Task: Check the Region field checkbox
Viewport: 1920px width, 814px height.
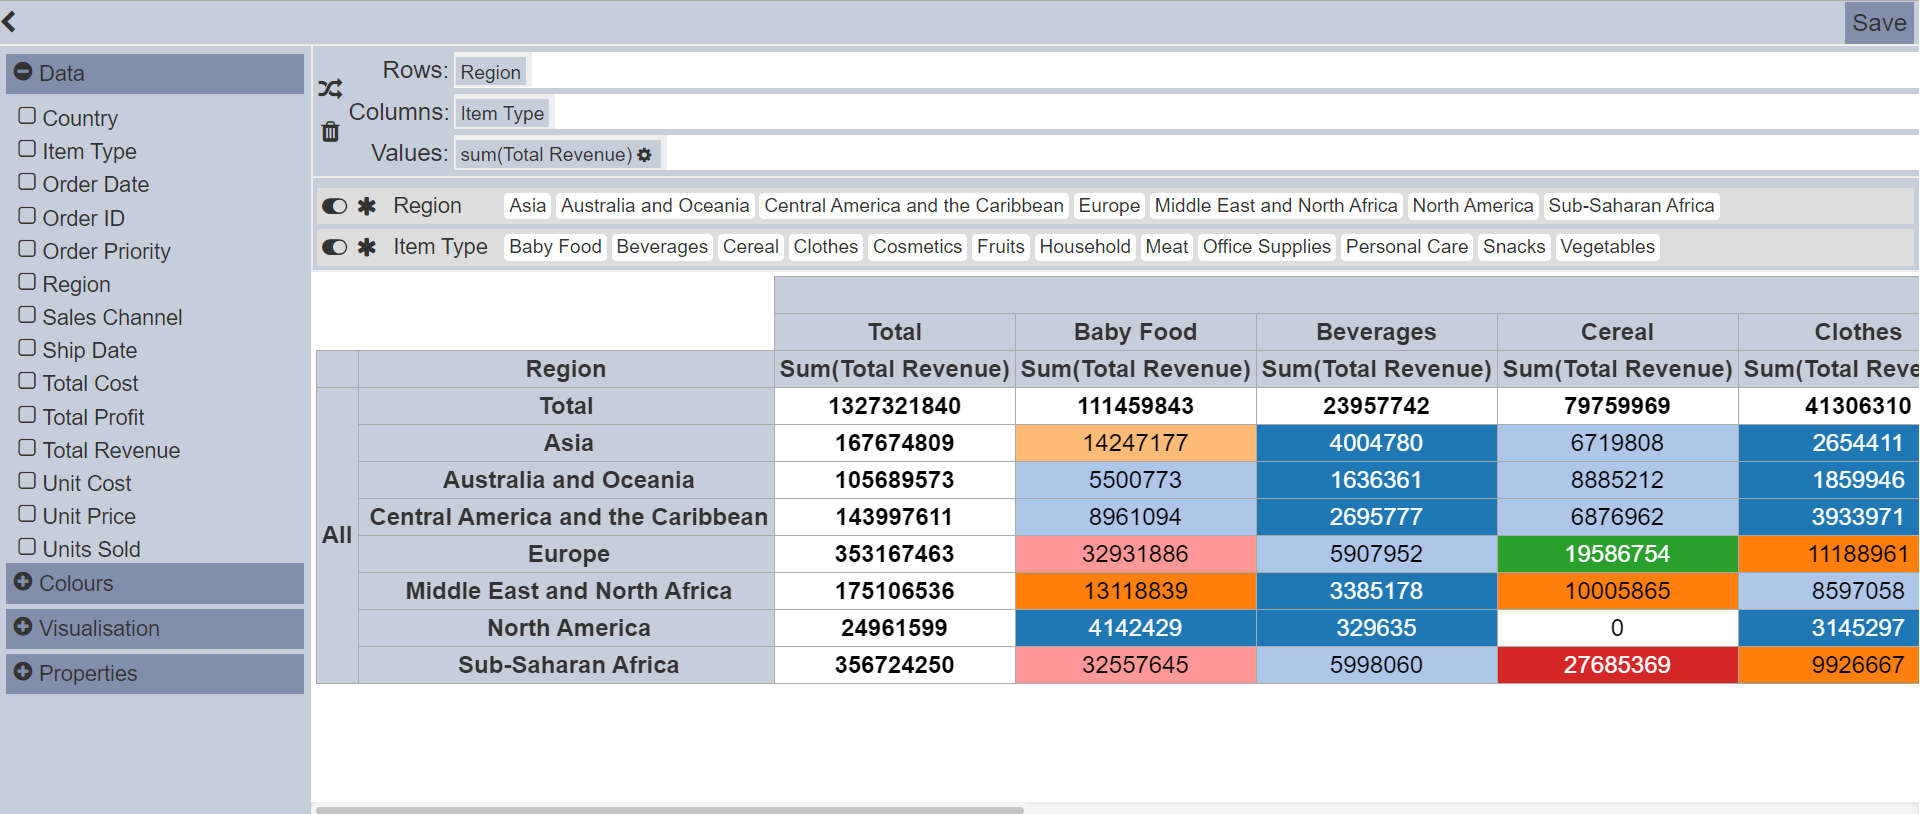Action: (27, 282)
